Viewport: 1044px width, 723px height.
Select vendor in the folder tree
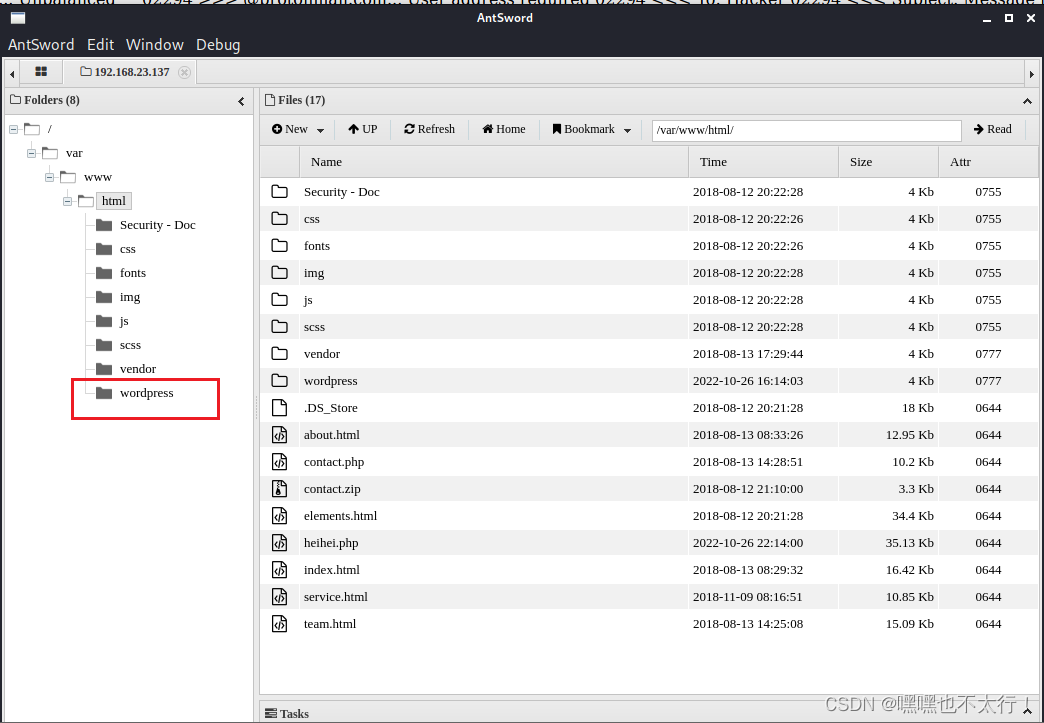pos(138,369)
